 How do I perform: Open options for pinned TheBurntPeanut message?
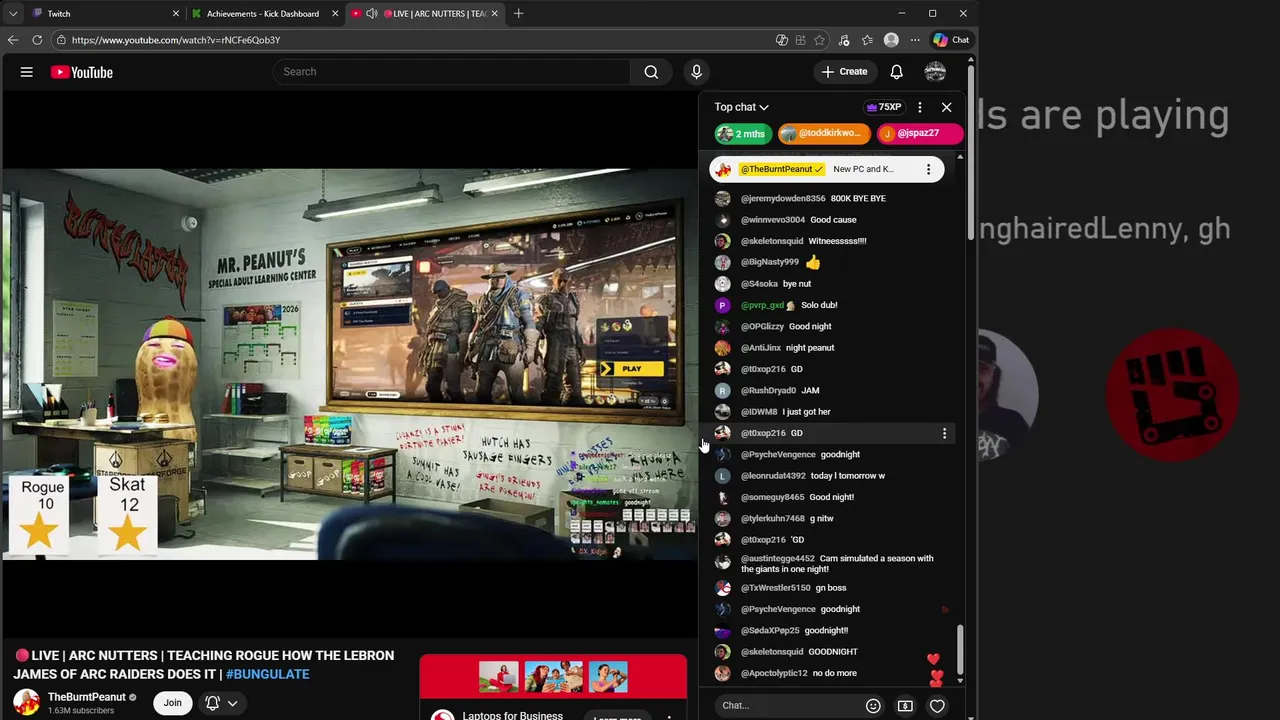point(928,169)
